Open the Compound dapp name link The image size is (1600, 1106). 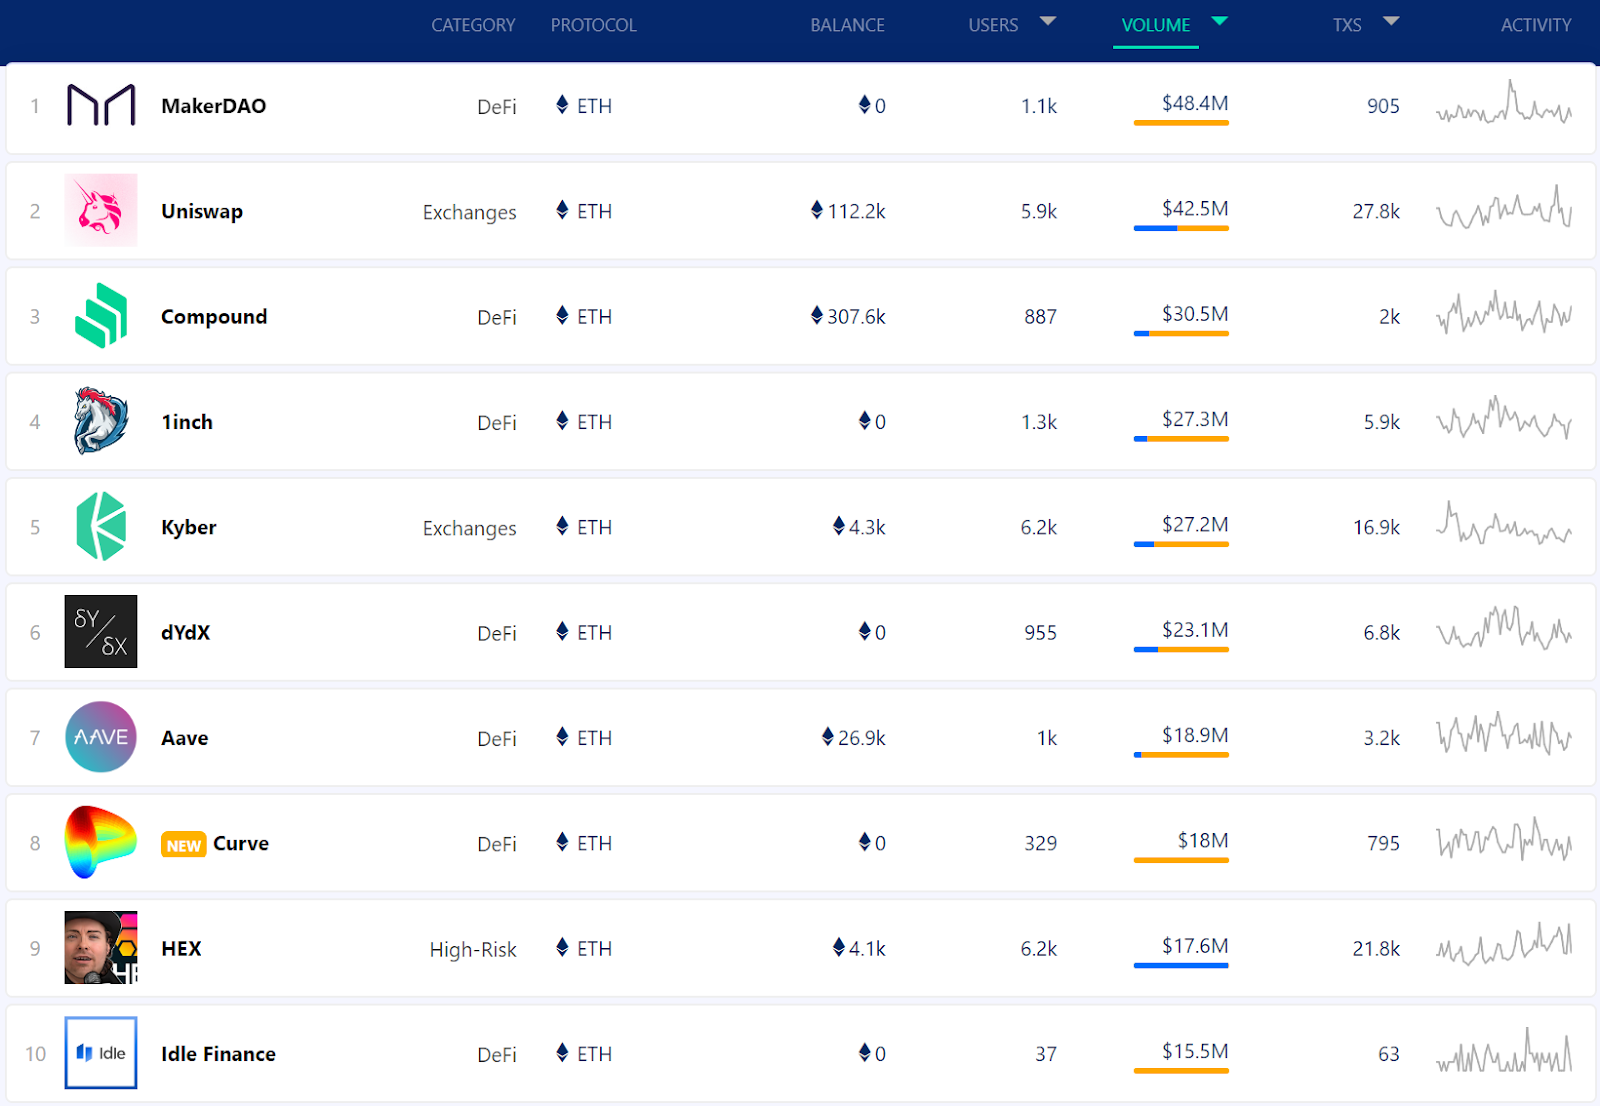[x=214, y=317]
